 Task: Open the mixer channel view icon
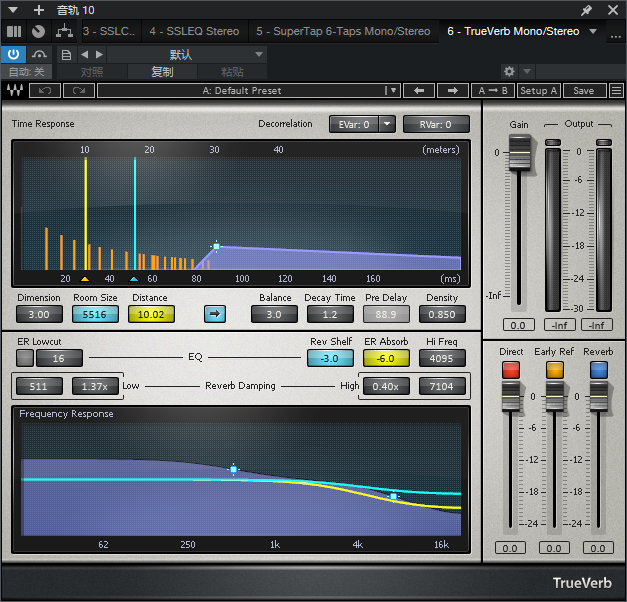[x=14, y=31]
